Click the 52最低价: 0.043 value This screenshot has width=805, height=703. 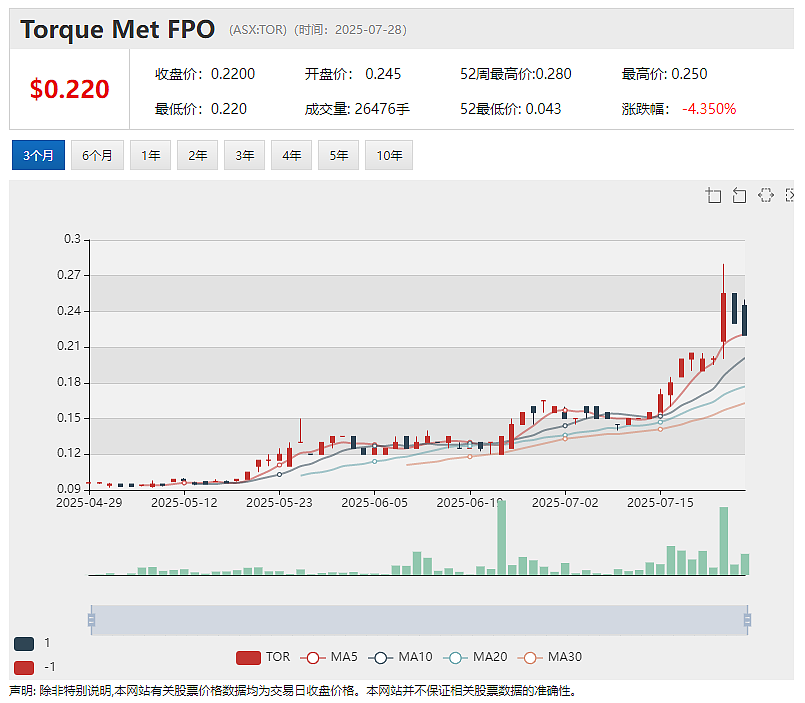tap(510, 109)
